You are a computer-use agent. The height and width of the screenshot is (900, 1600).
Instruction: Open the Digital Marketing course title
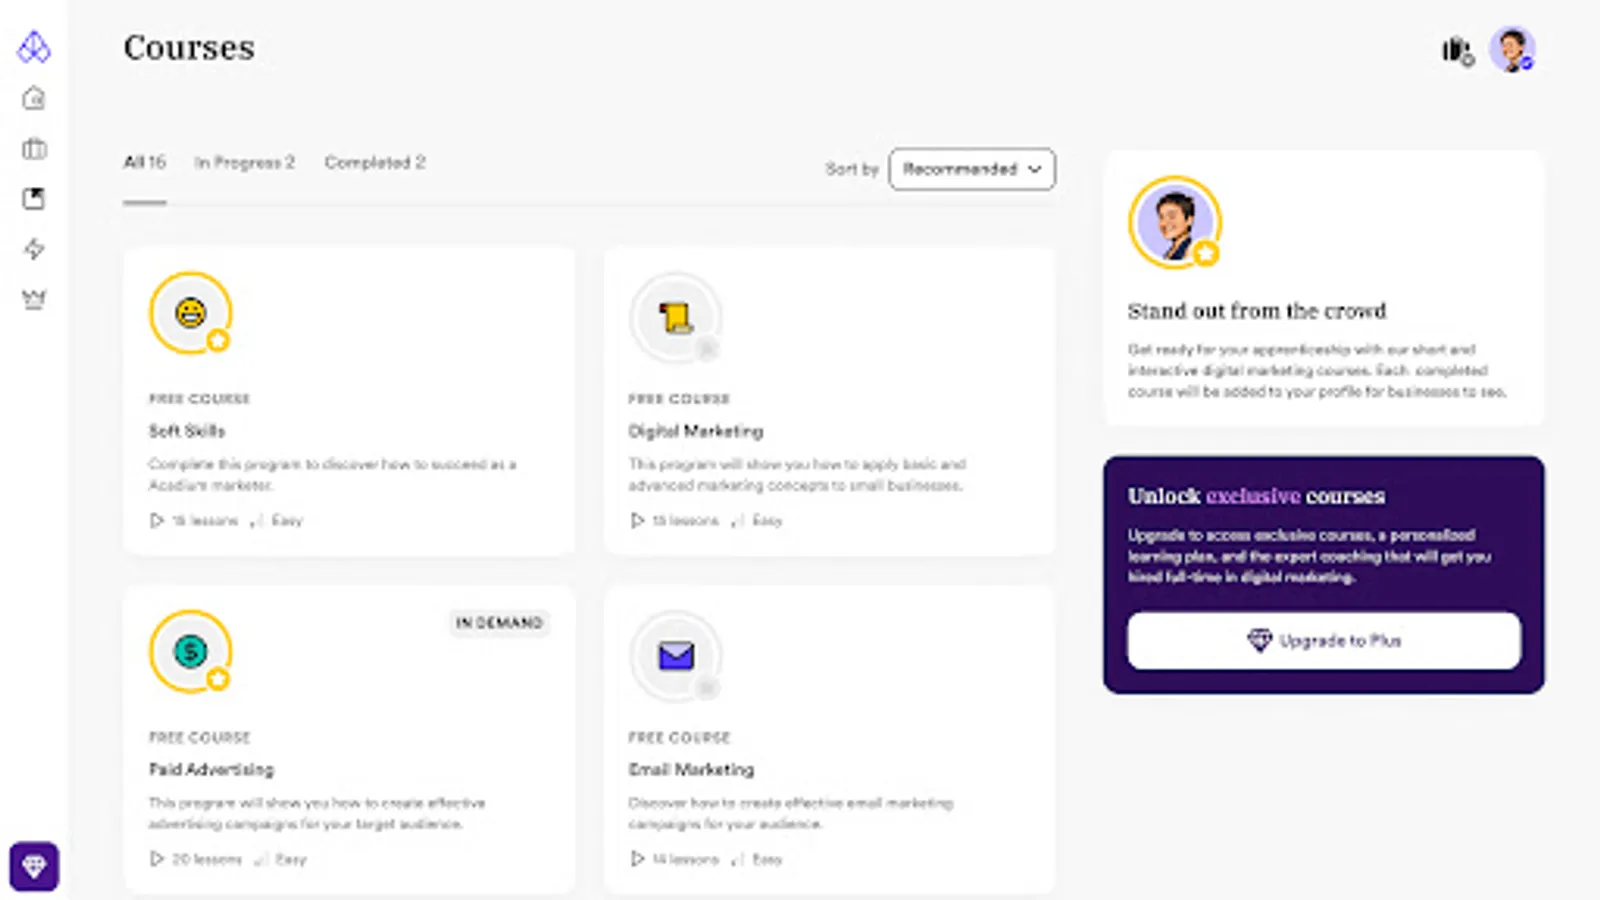pyautogui.click(x=695, y=431)
